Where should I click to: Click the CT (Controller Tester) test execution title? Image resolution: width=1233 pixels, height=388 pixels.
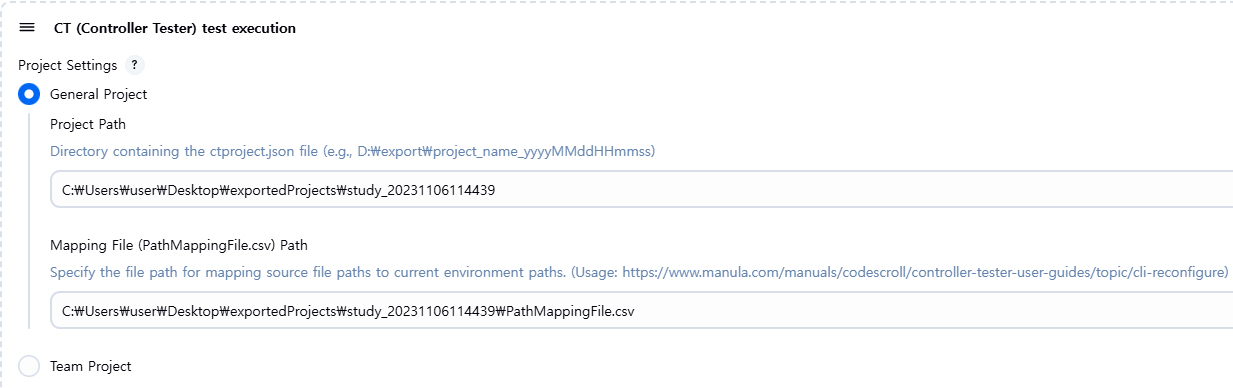[175, 28]
